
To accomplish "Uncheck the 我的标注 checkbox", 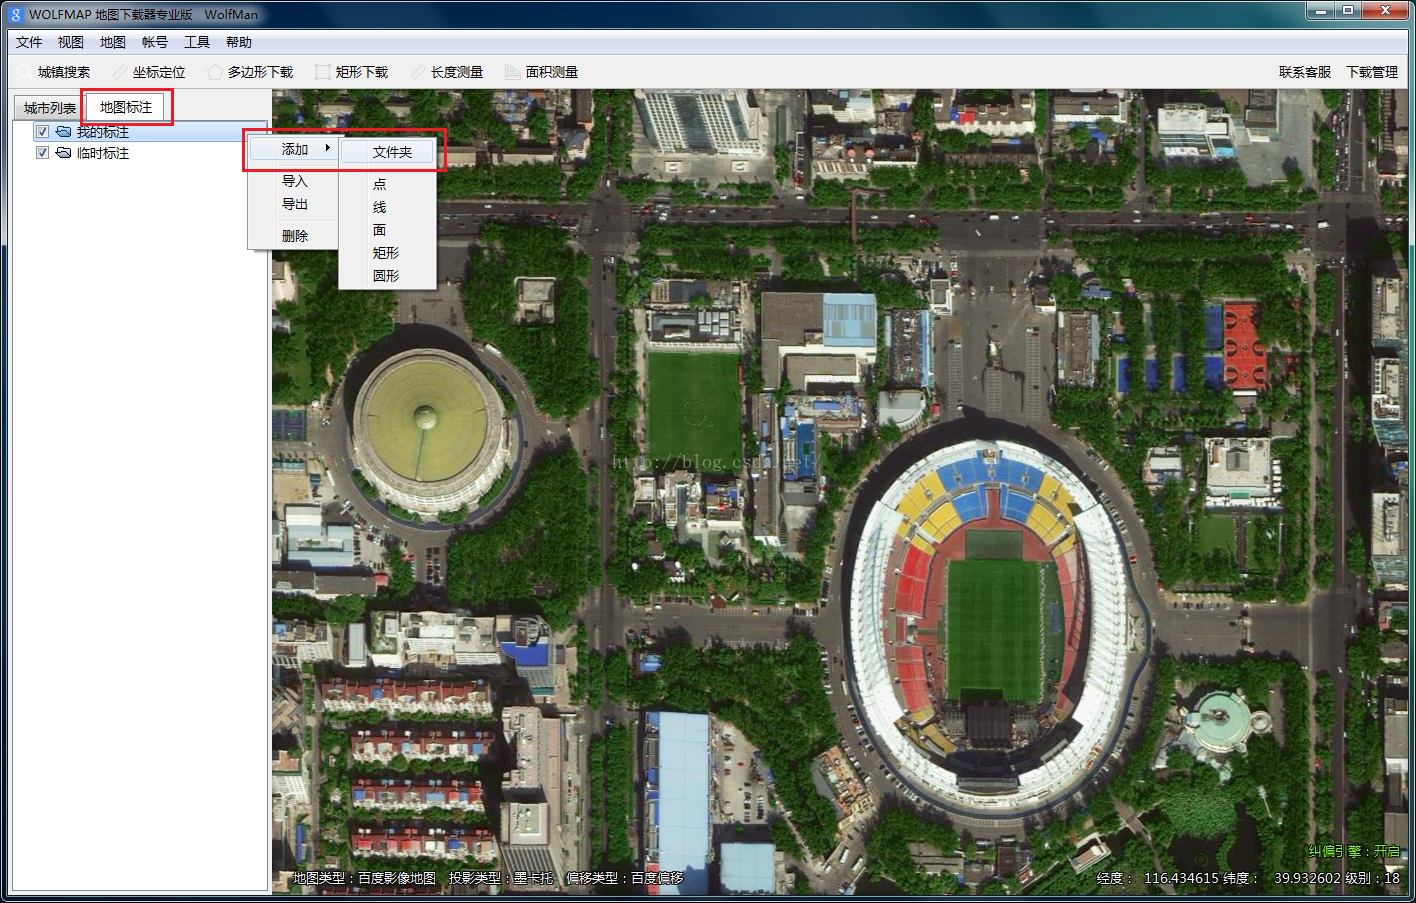I will [x=42, y=132].
